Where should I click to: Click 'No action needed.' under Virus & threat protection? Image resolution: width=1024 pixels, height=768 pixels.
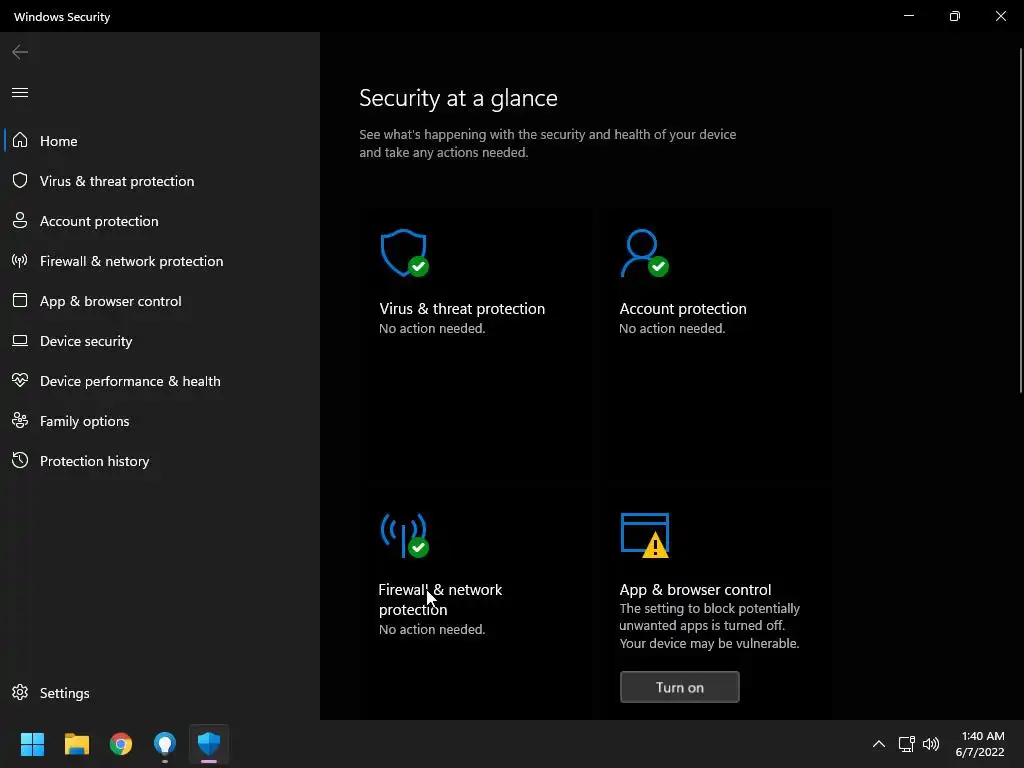pos(432,328)
